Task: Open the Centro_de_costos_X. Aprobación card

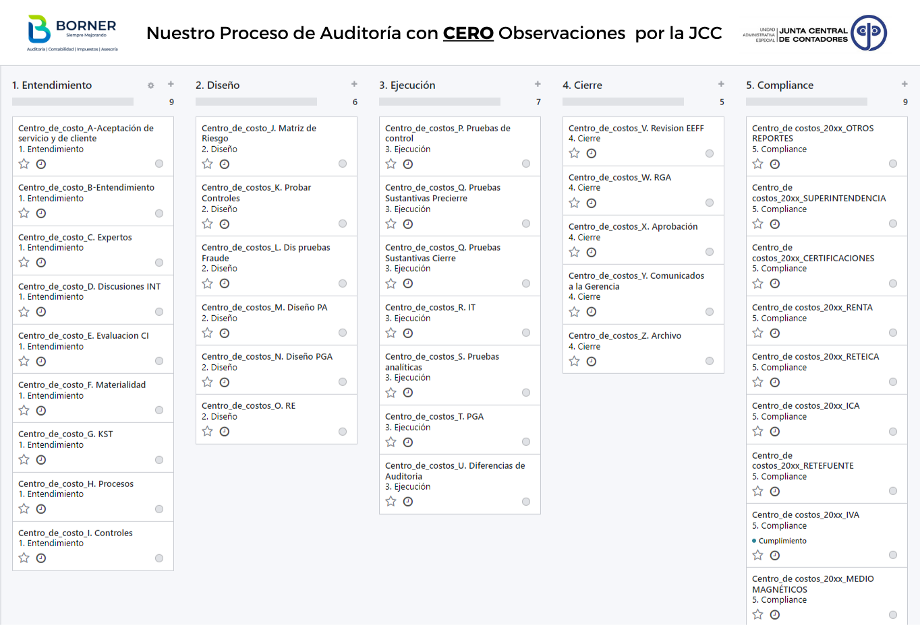Action: click(x=633, y=227)
